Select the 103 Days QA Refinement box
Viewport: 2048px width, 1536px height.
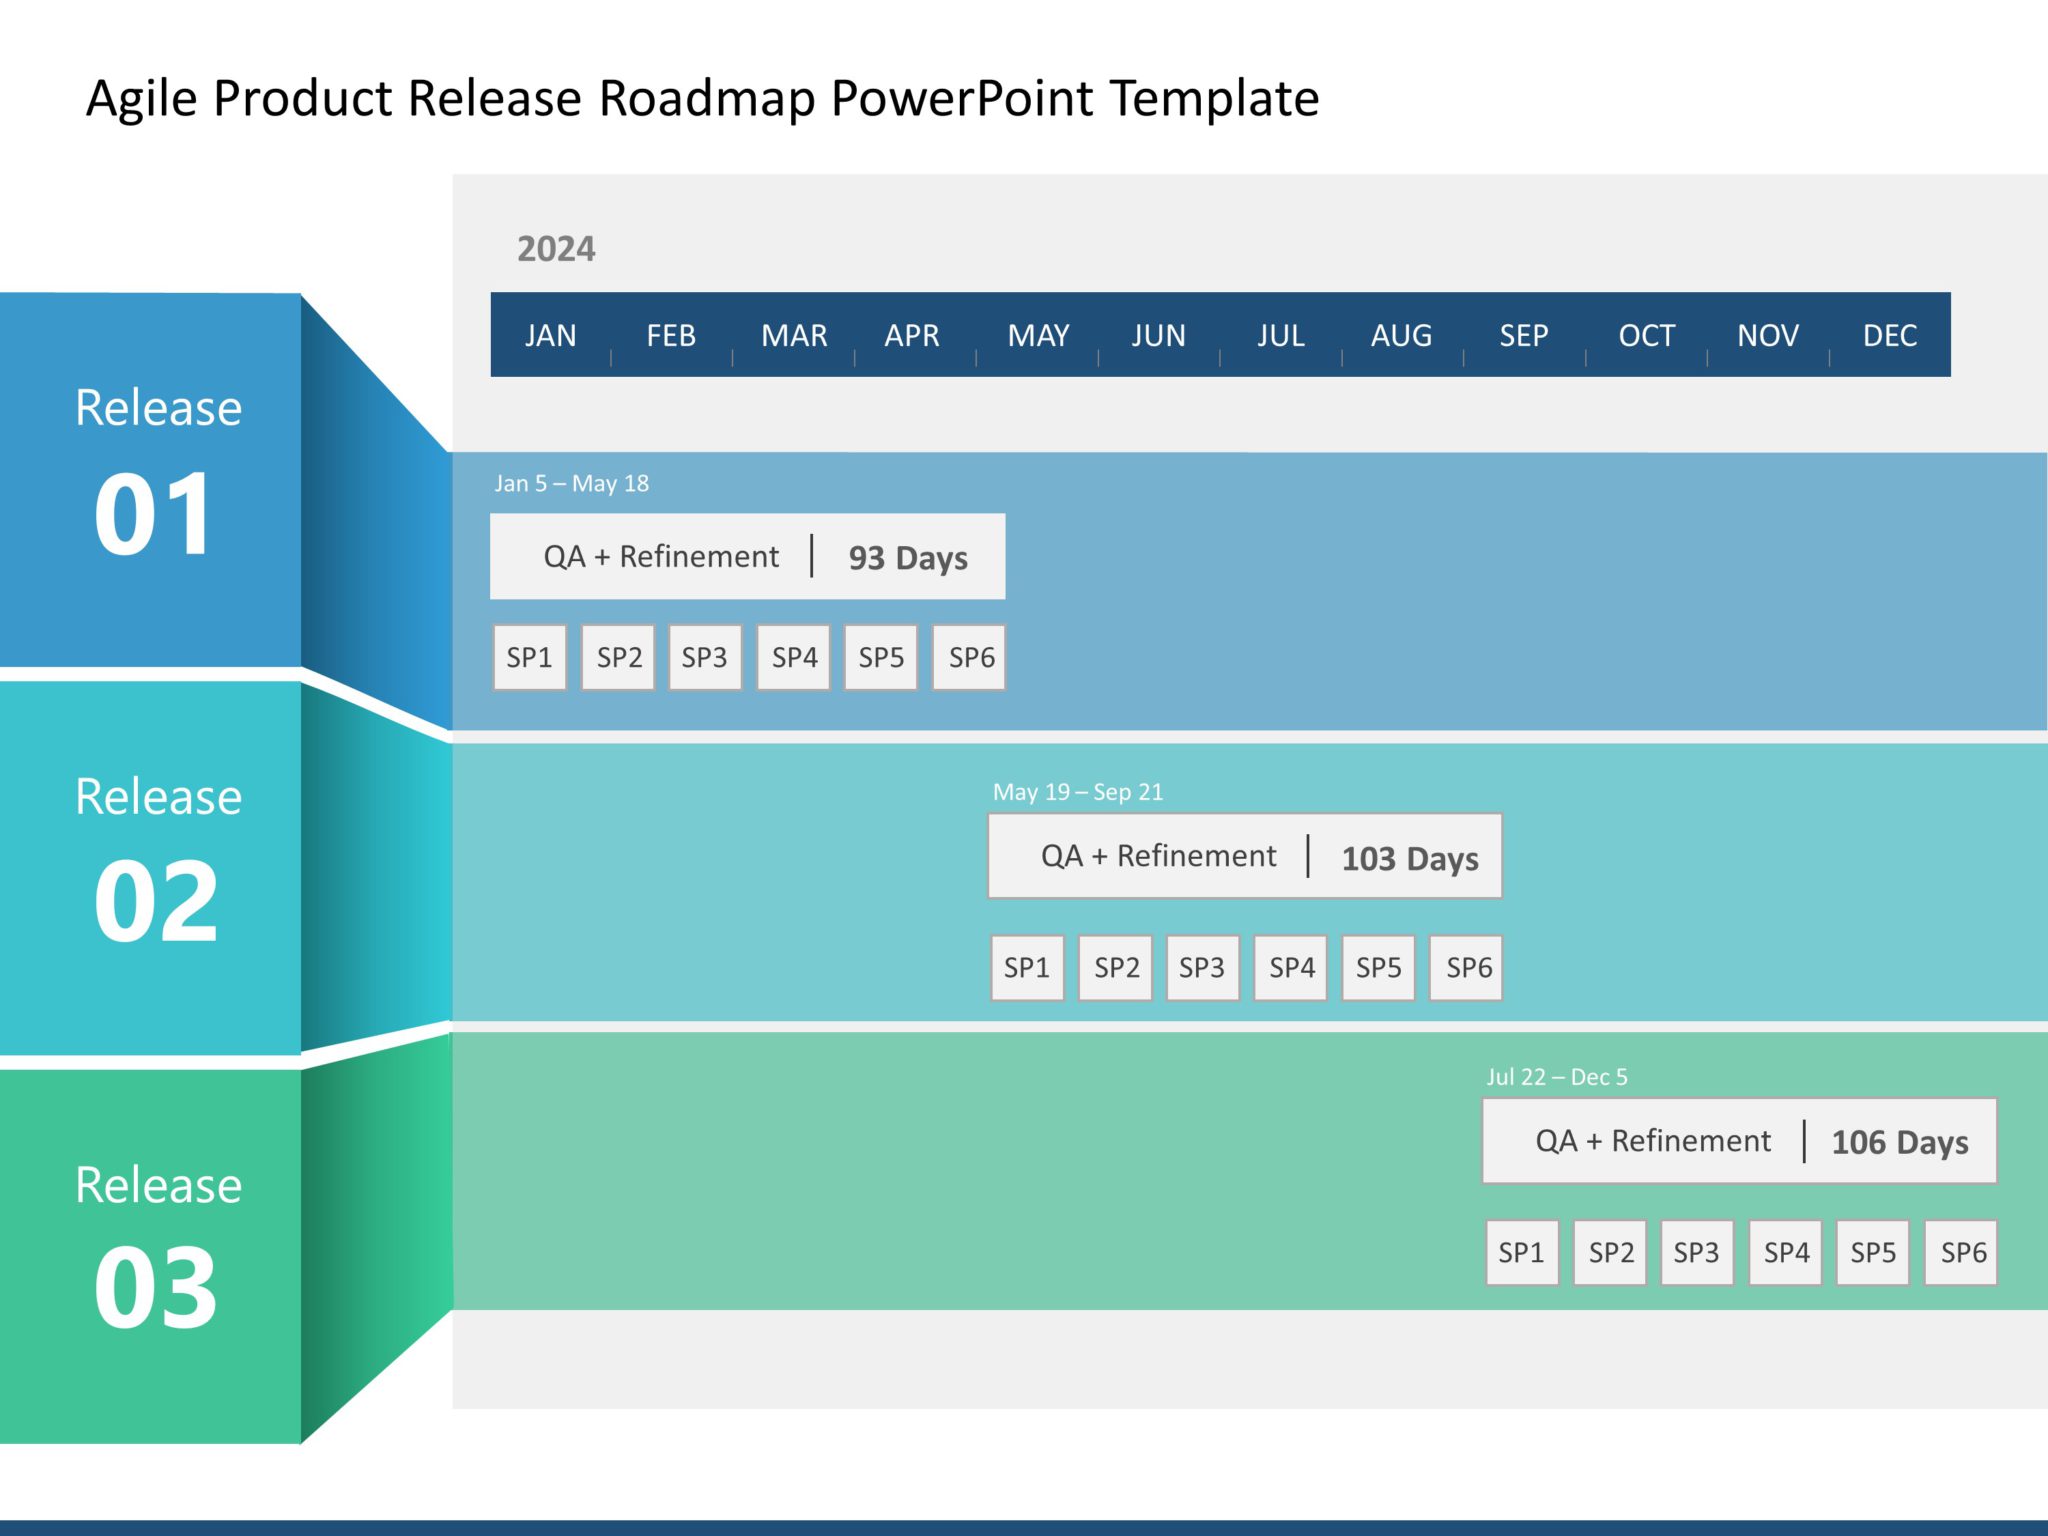[1244, 857]
